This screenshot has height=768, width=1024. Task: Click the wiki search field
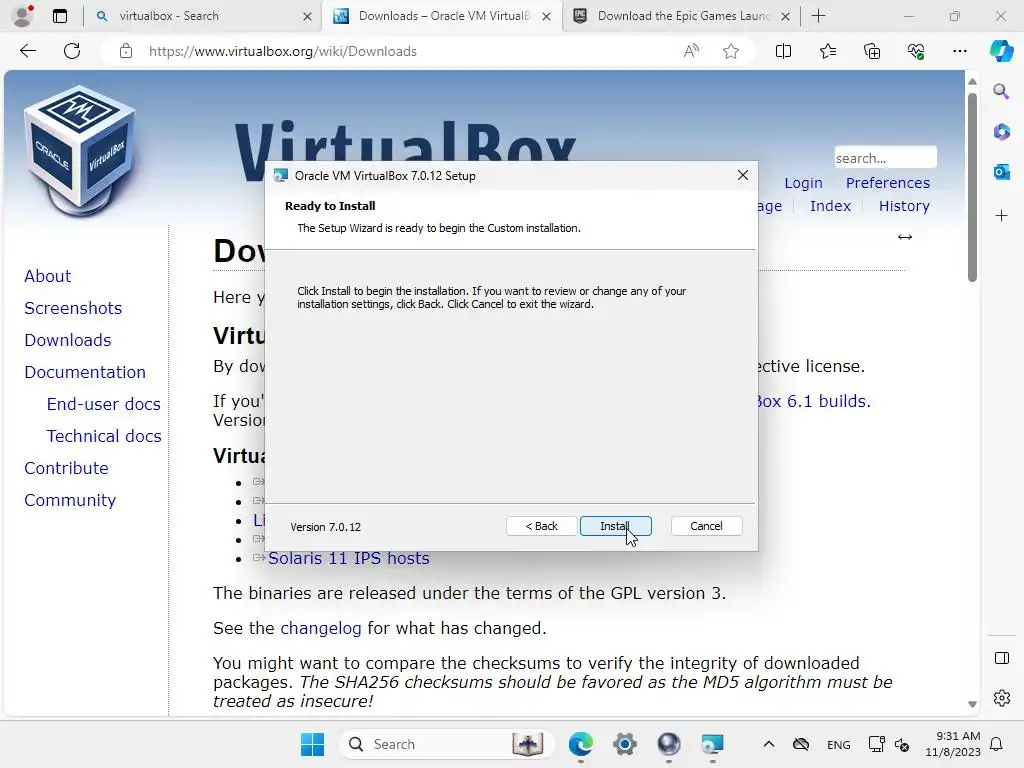pyautogui.click(x=885, y=158)
